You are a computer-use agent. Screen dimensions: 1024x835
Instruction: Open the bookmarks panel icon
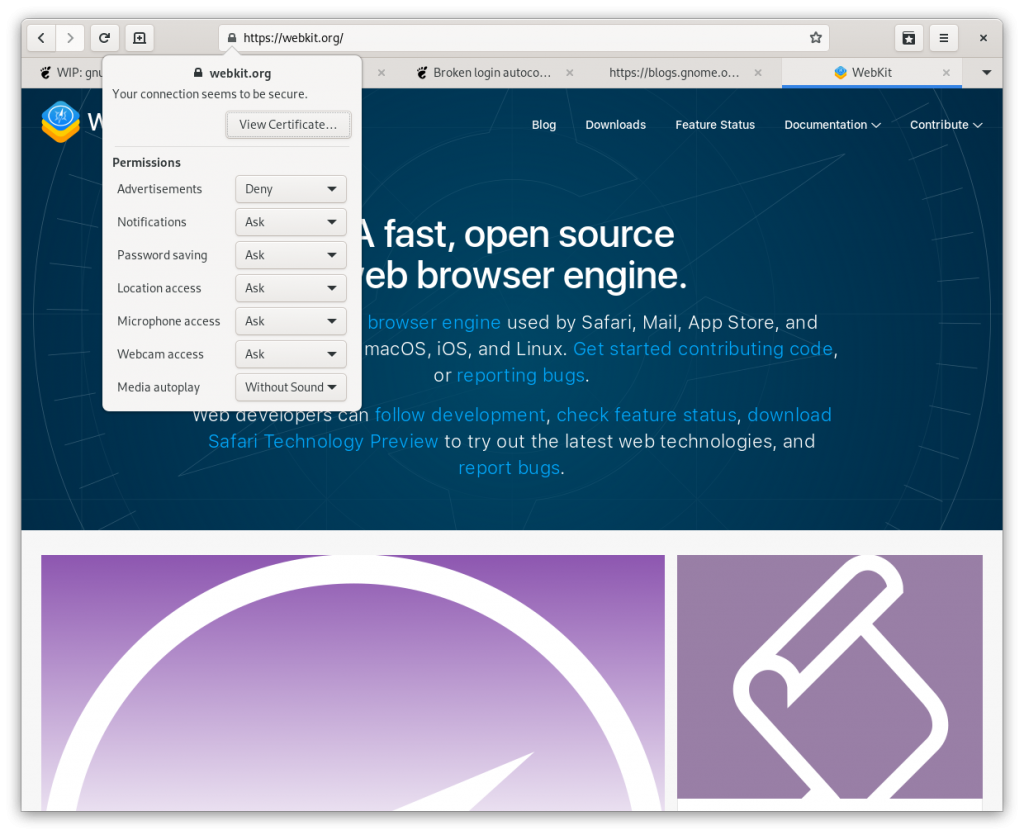pos(909,38)
